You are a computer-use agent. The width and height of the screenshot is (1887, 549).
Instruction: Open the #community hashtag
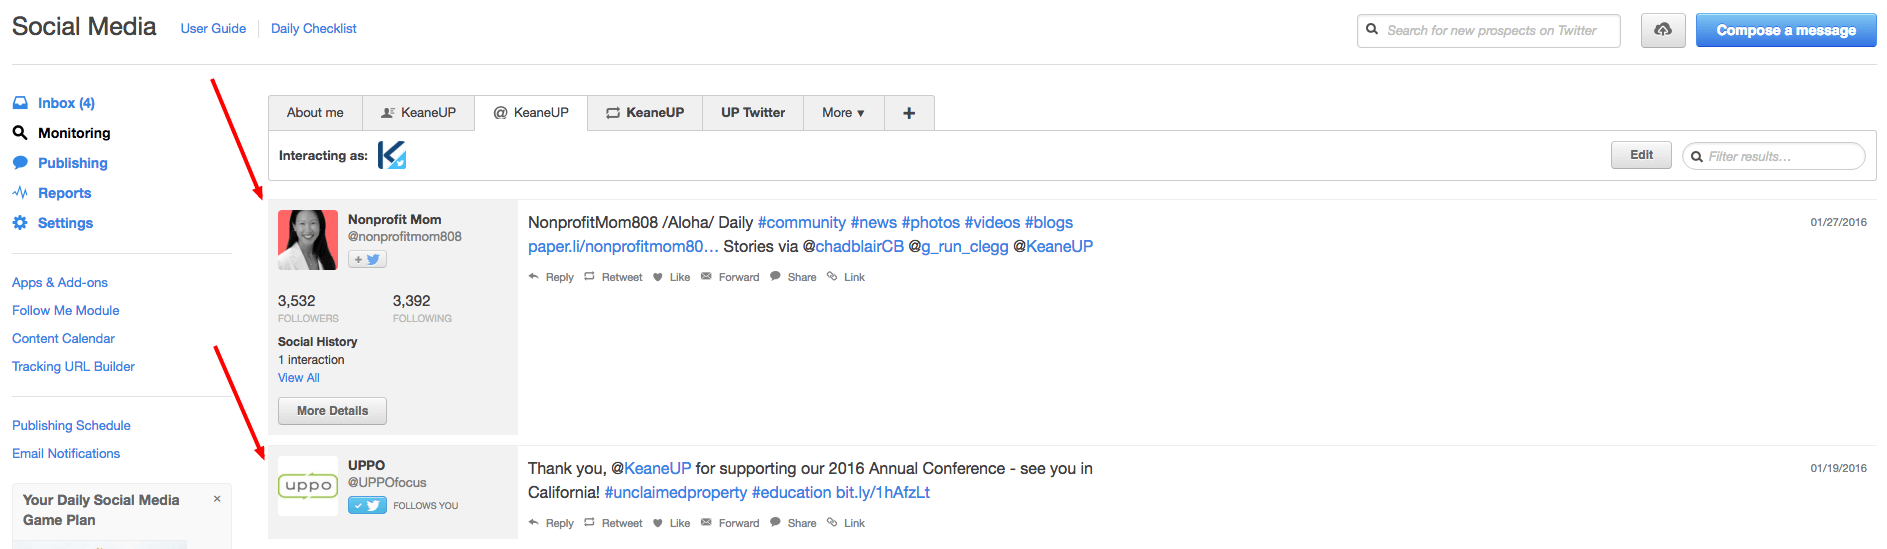coord(802,222)
